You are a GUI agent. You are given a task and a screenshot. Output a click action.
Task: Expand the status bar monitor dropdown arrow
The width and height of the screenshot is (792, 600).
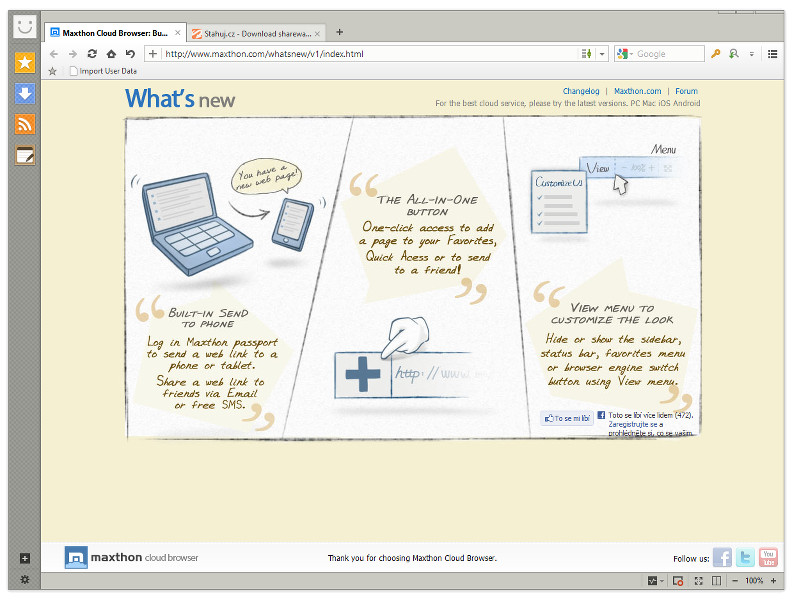click(x=661, y=581)
